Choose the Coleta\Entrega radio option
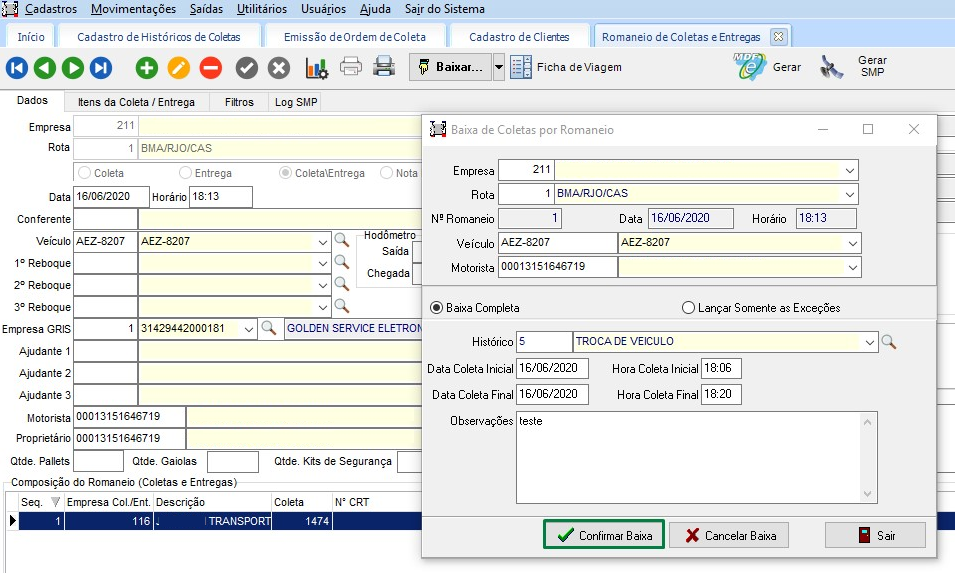955x573 pixels. (x=286, y=173)
